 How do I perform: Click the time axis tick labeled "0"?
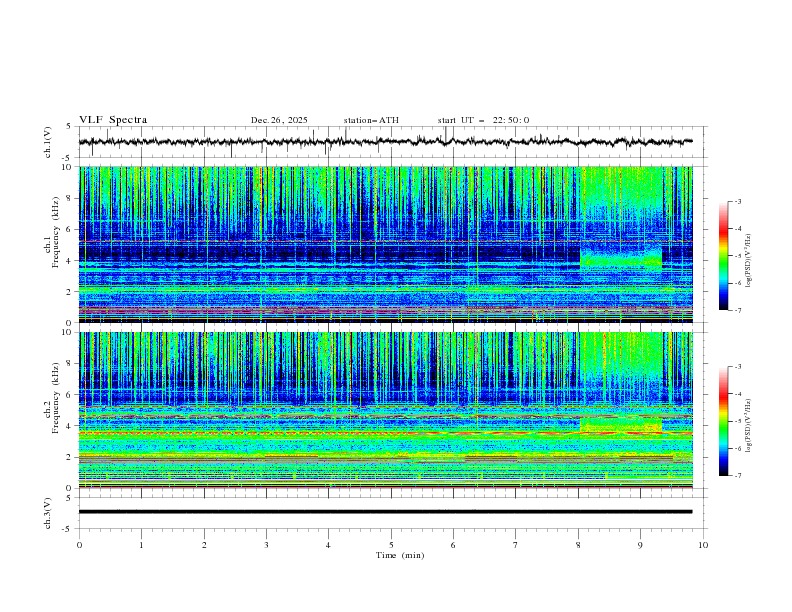[x=79, y=545]
